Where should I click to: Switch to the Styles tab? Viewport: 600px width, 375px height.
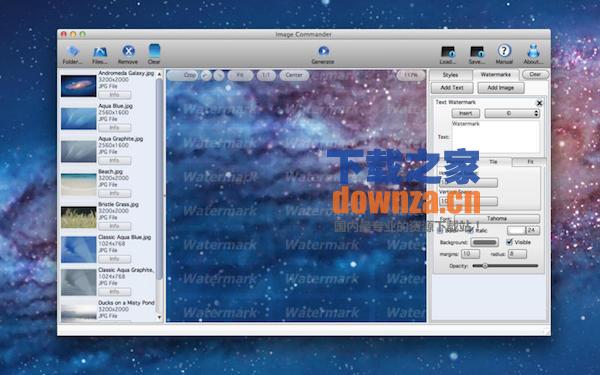[450, 75]
